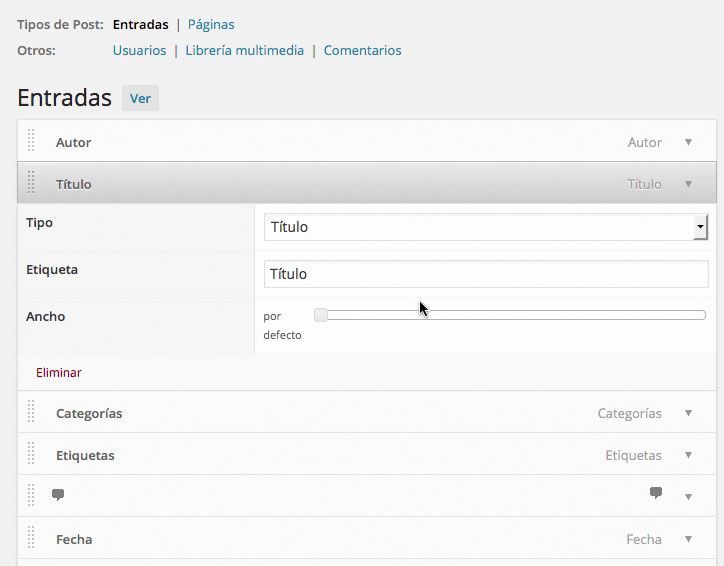Image resolution: width=724 pixels, height=566 pixels.
Task: Expand the Autor column settings arrow
Action: click(688, 142)
